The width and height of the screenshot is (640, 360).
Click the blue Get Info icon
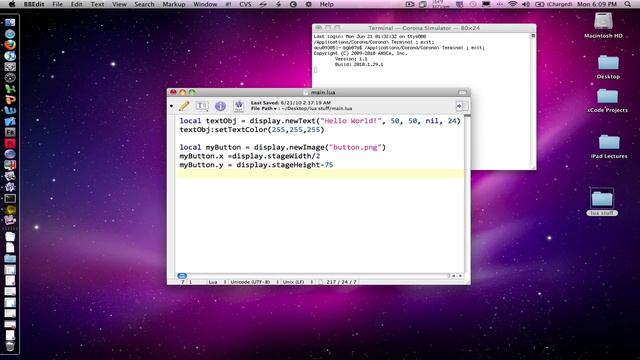pos(220,106)
